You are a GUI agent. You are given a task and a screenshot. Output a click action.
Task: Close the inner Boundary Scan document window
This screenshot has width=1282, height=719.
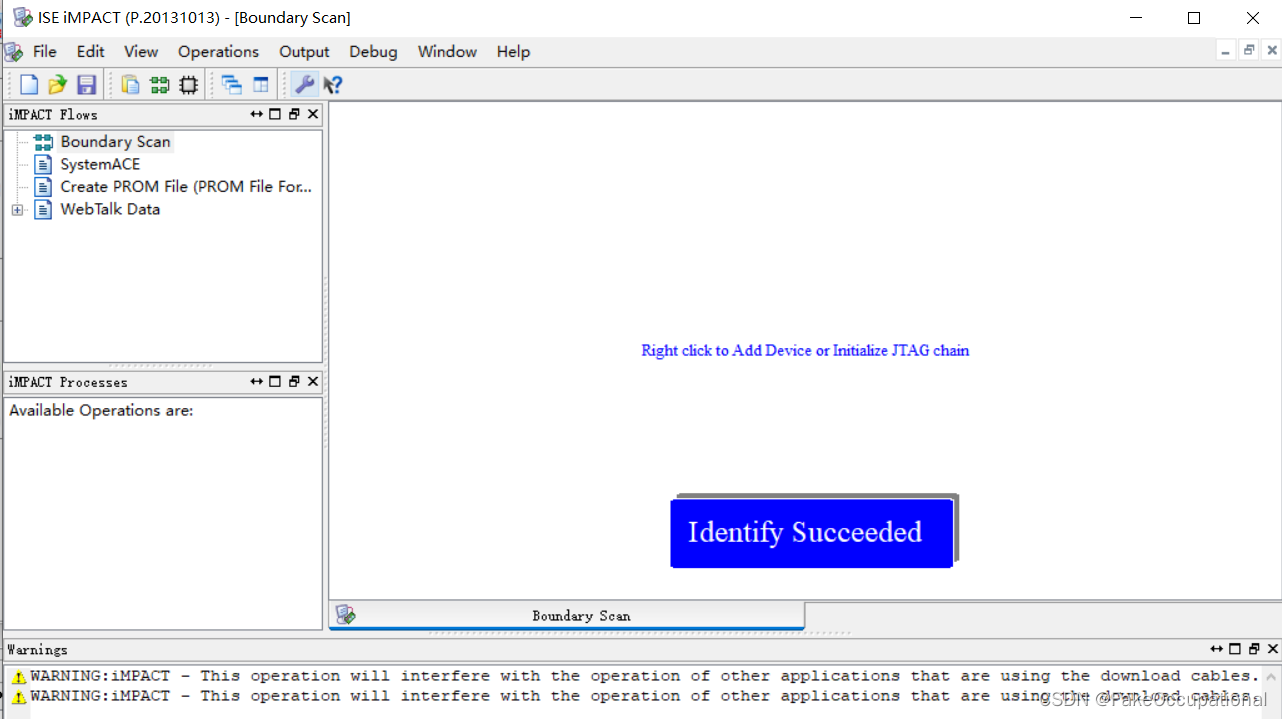pos(1270,50)
